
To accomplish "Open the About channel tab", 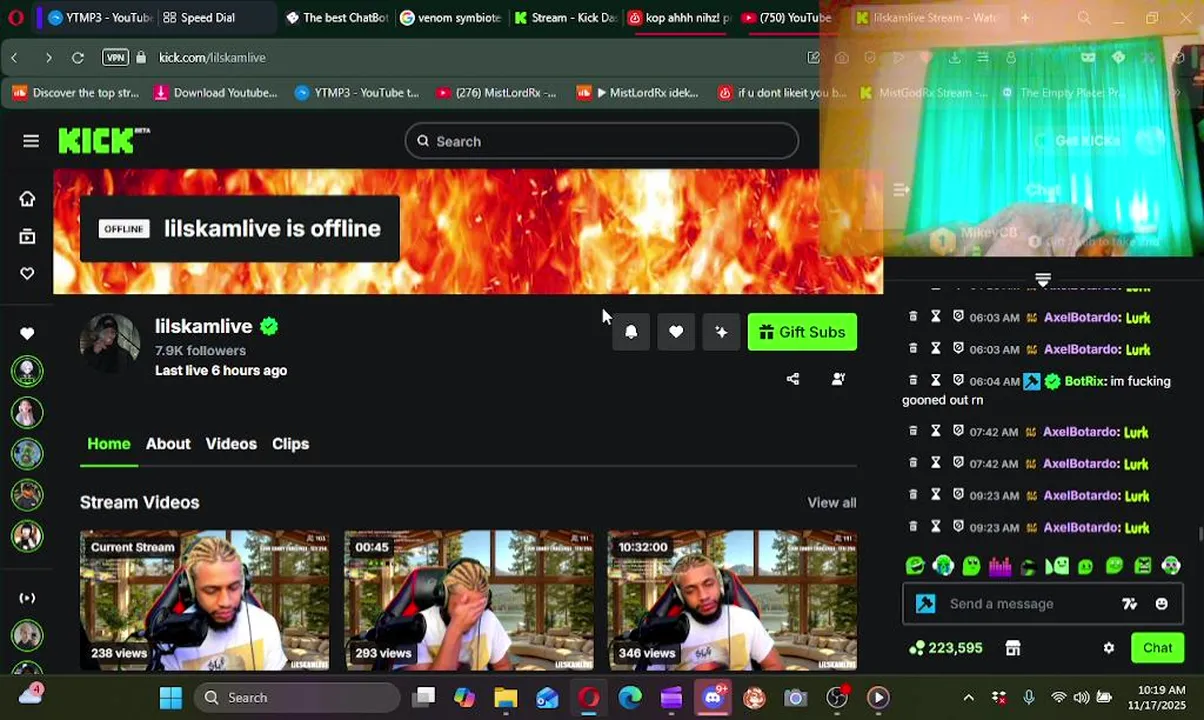I will pos(168,444).
